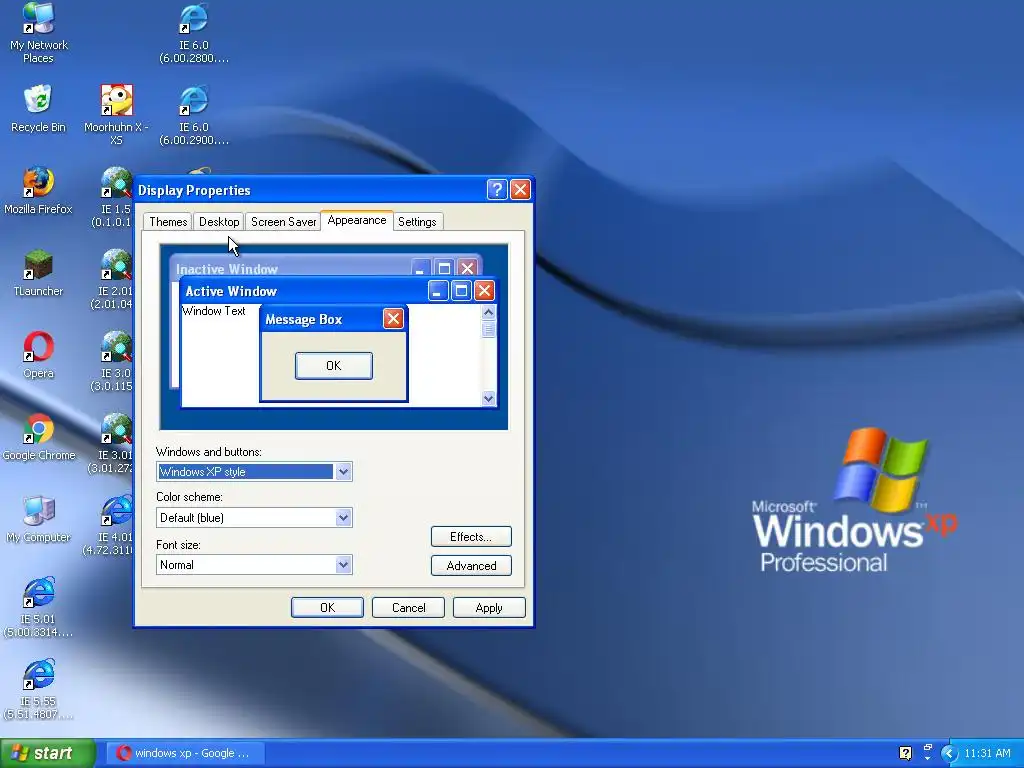Select the IE 5.01 desktop shortcut
Viewport: 1024px width, 768px height.
click(x=39, y=607)
